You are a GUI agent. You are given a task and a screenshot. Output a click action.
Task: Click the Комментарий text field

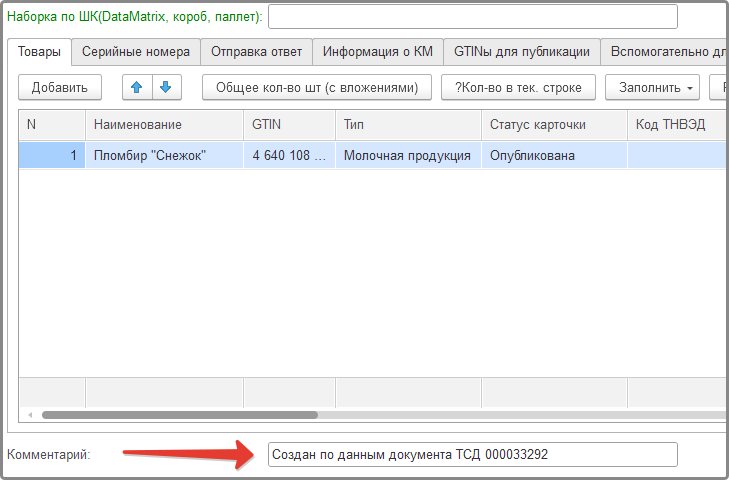(473, 454)
